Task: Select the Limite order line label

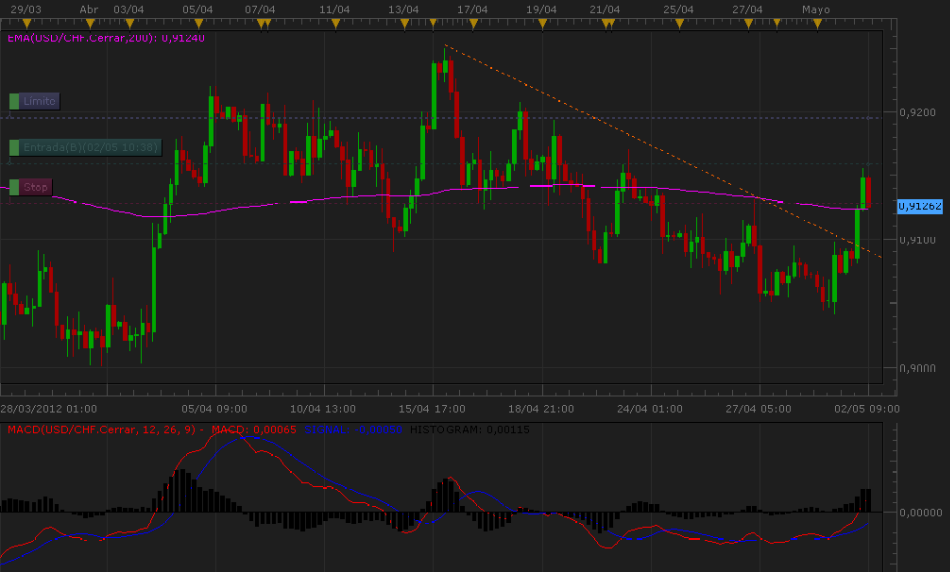Action: tap(40, 101)
